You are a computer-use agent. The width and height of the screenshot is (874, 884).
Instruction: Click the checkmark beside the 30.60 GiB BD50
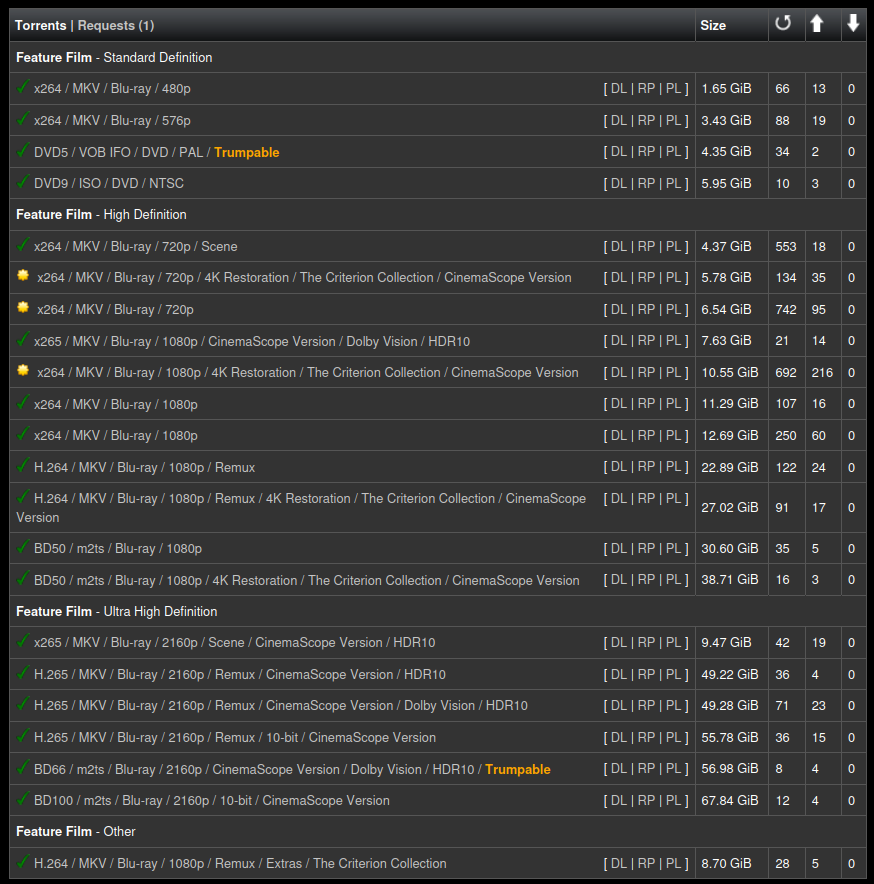click(23, 547)
